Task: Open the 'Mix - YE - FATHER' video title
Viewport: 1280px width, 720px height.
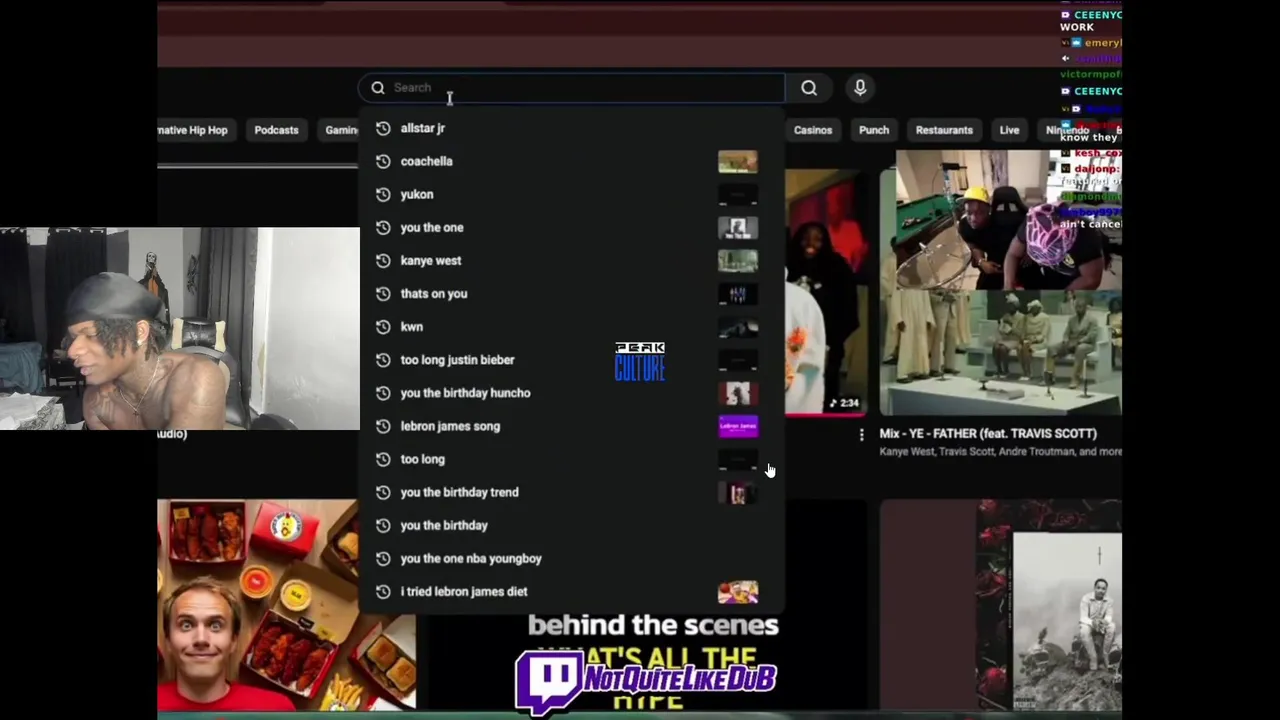Action: [x=988, y=433]
